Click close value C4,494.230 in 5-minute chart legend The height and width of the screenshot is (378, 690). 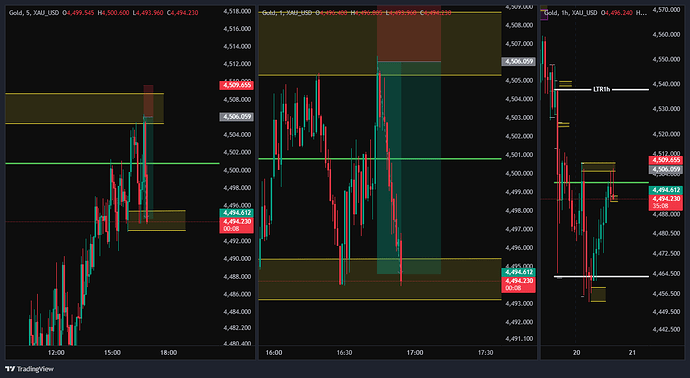click(183, 13)
